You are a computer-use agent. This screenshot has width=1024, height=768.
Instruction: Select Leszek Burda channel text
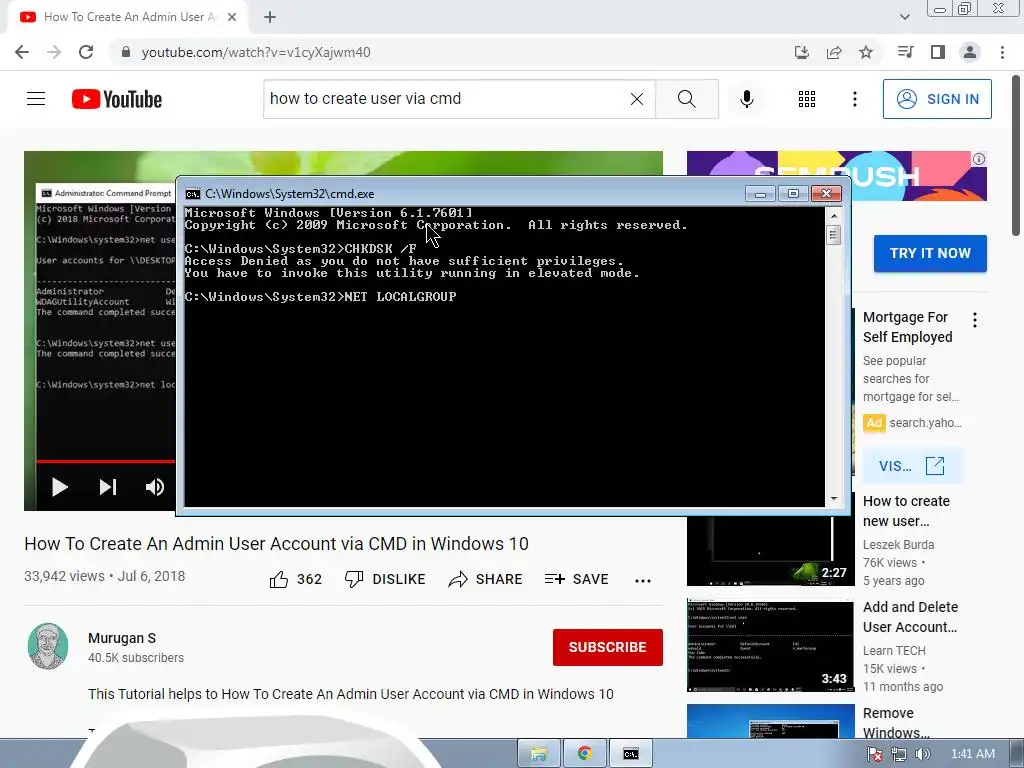[x=898, y=545]
